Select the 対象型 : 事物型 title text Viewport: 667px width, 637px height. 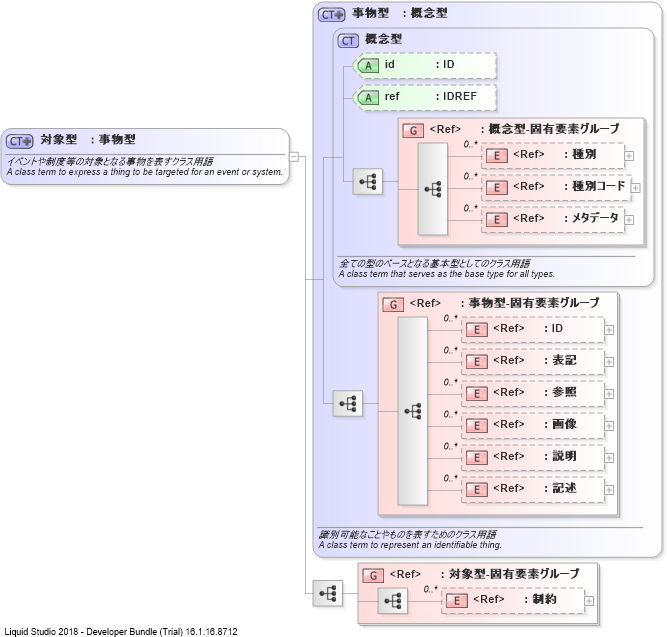(x=88, y=140)
